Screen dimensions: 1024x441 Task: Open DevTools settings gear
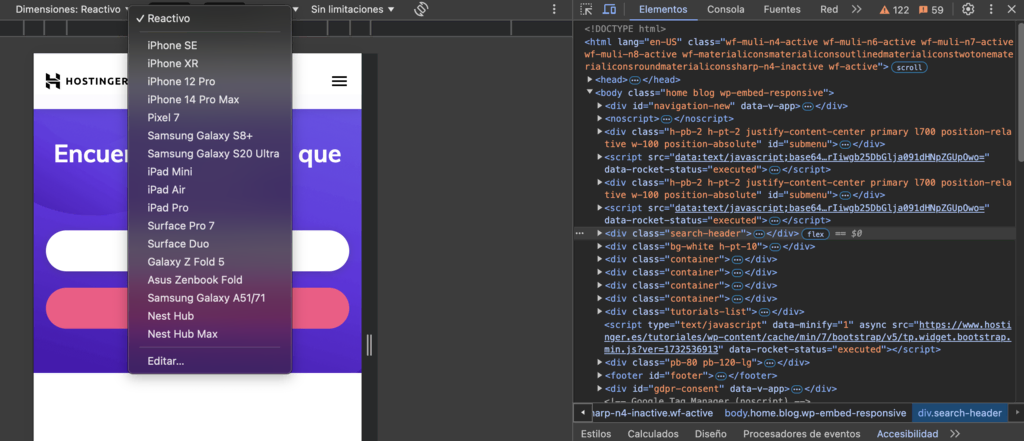pyautogui.click(x=968, y=9)
